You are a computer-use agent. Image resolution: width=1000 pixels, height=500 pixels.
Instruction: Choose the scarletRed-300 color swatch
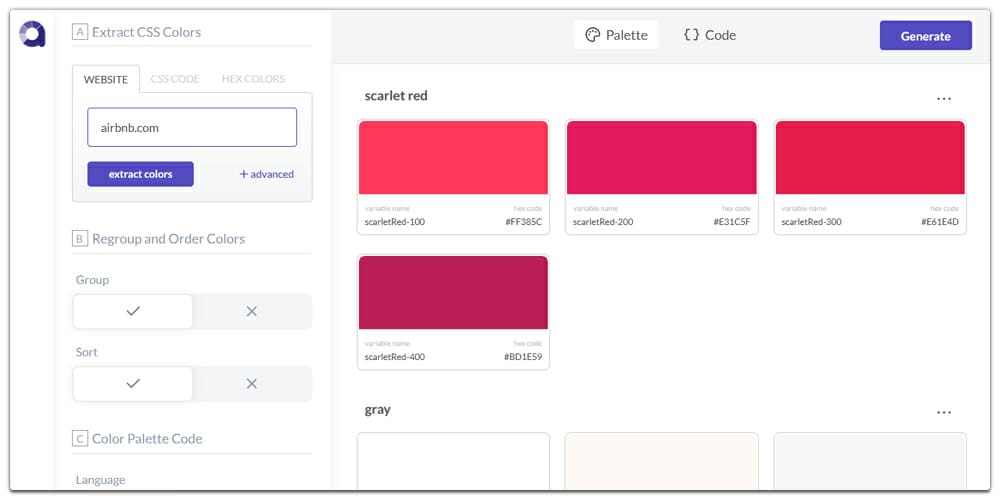click(869, 158)
